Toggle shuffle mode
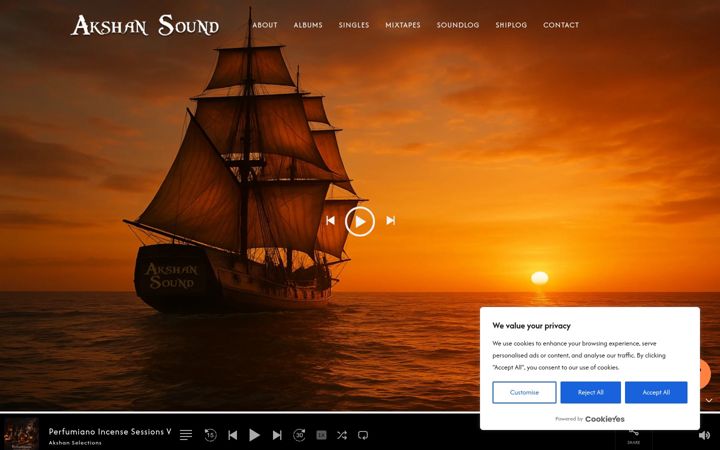The height and width of the screenshot is (450, 720). point(342,435)
